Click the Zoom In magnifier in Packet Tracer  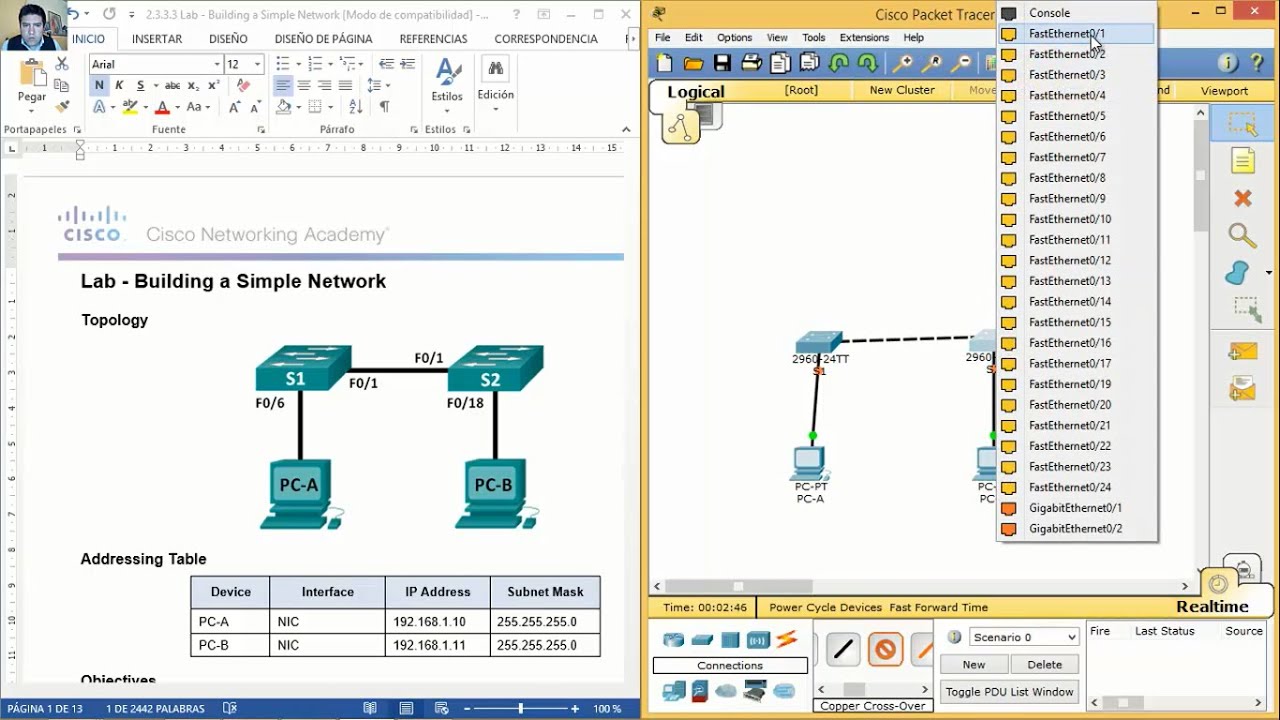coord(903,64)
